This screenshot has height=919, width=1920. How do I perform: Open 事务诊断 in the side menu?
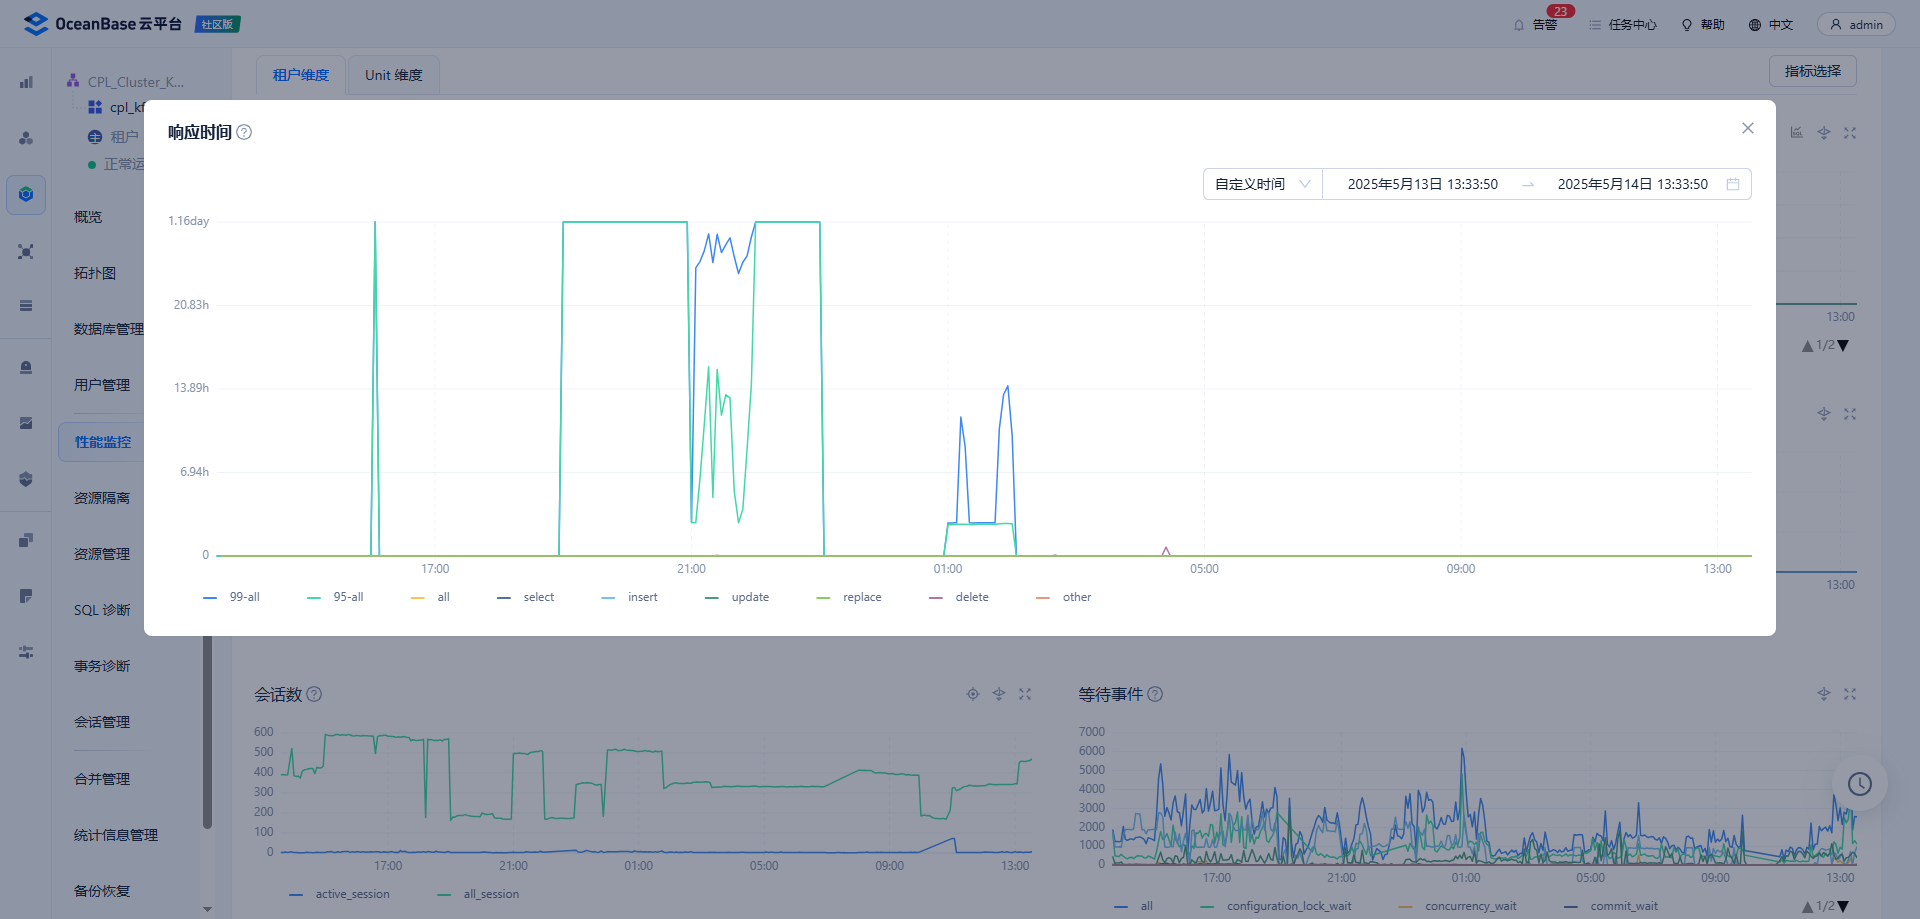[102, 666]
